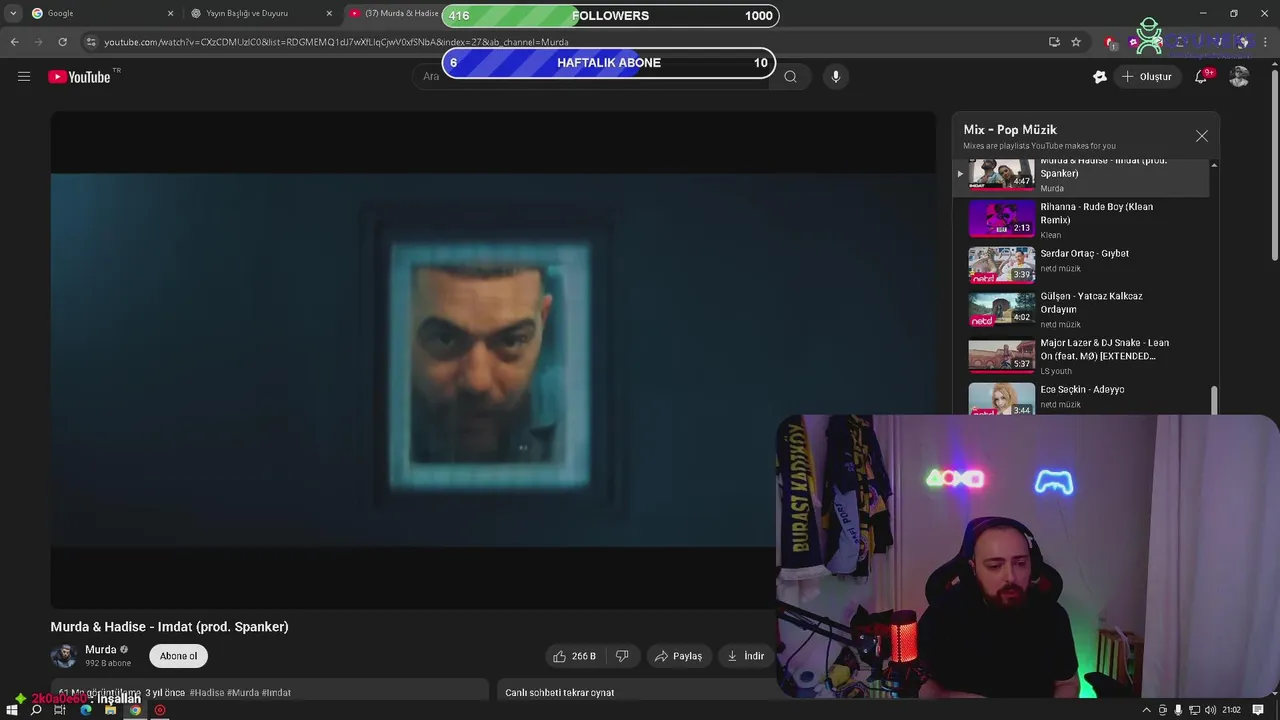Share the video via Paylaş
Viewport: 1280px width, 720px height.
tap(678, 656)
